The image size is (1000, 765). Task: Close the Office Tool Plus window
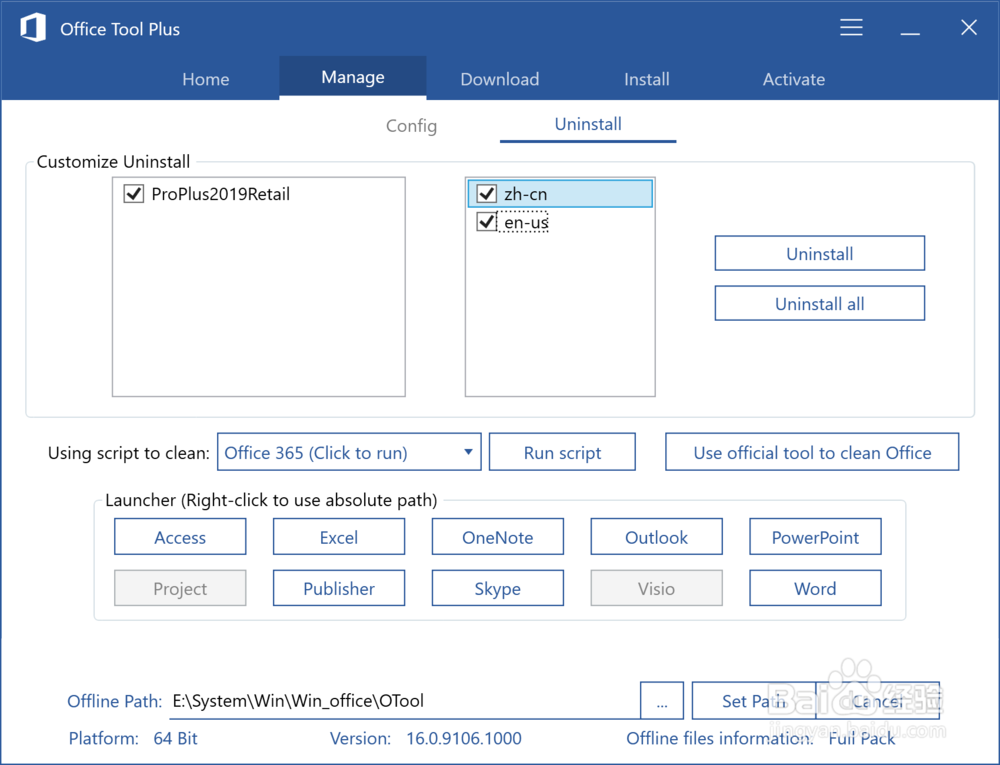click(969, 27)
